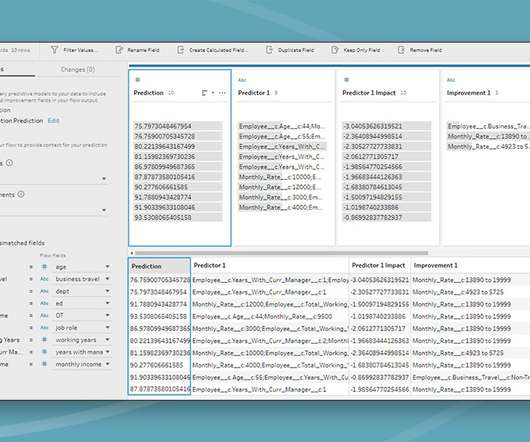
Task: Open Create Calculated Field from toolbar
Action: 212,50
